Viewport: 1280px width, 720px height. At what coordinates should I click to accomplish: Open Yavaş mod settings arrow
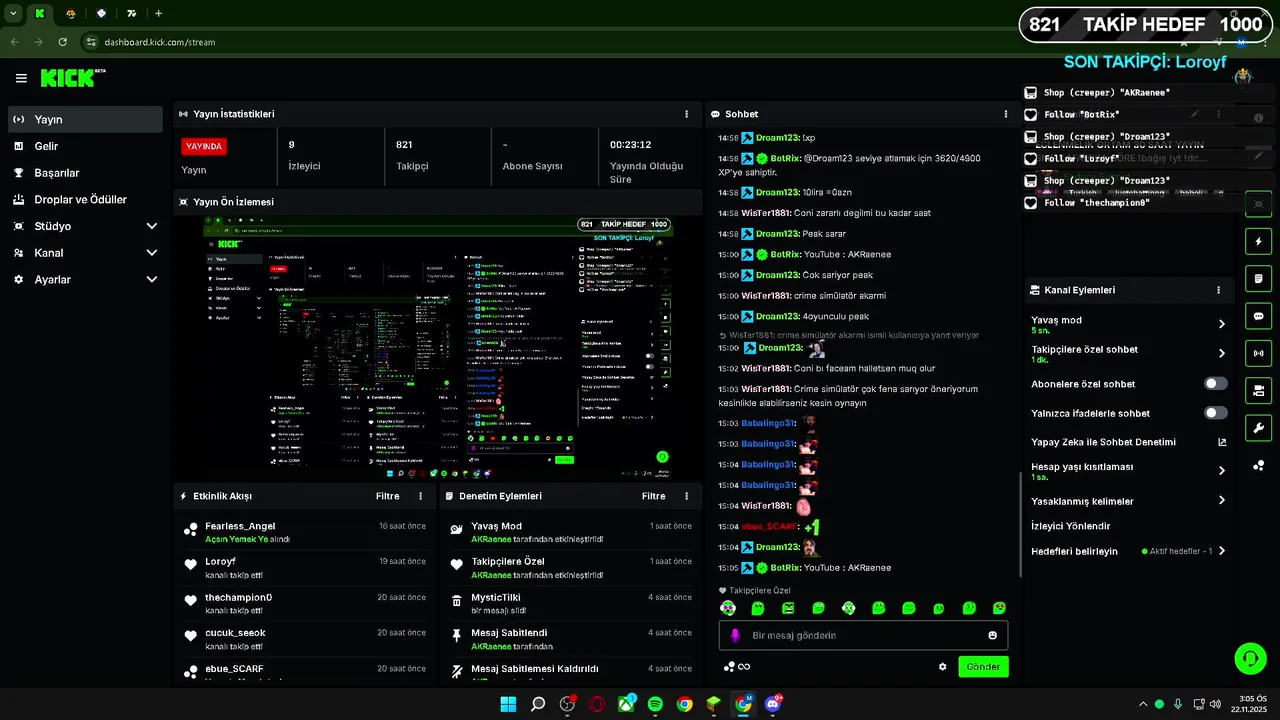(x=1221, y=324)
